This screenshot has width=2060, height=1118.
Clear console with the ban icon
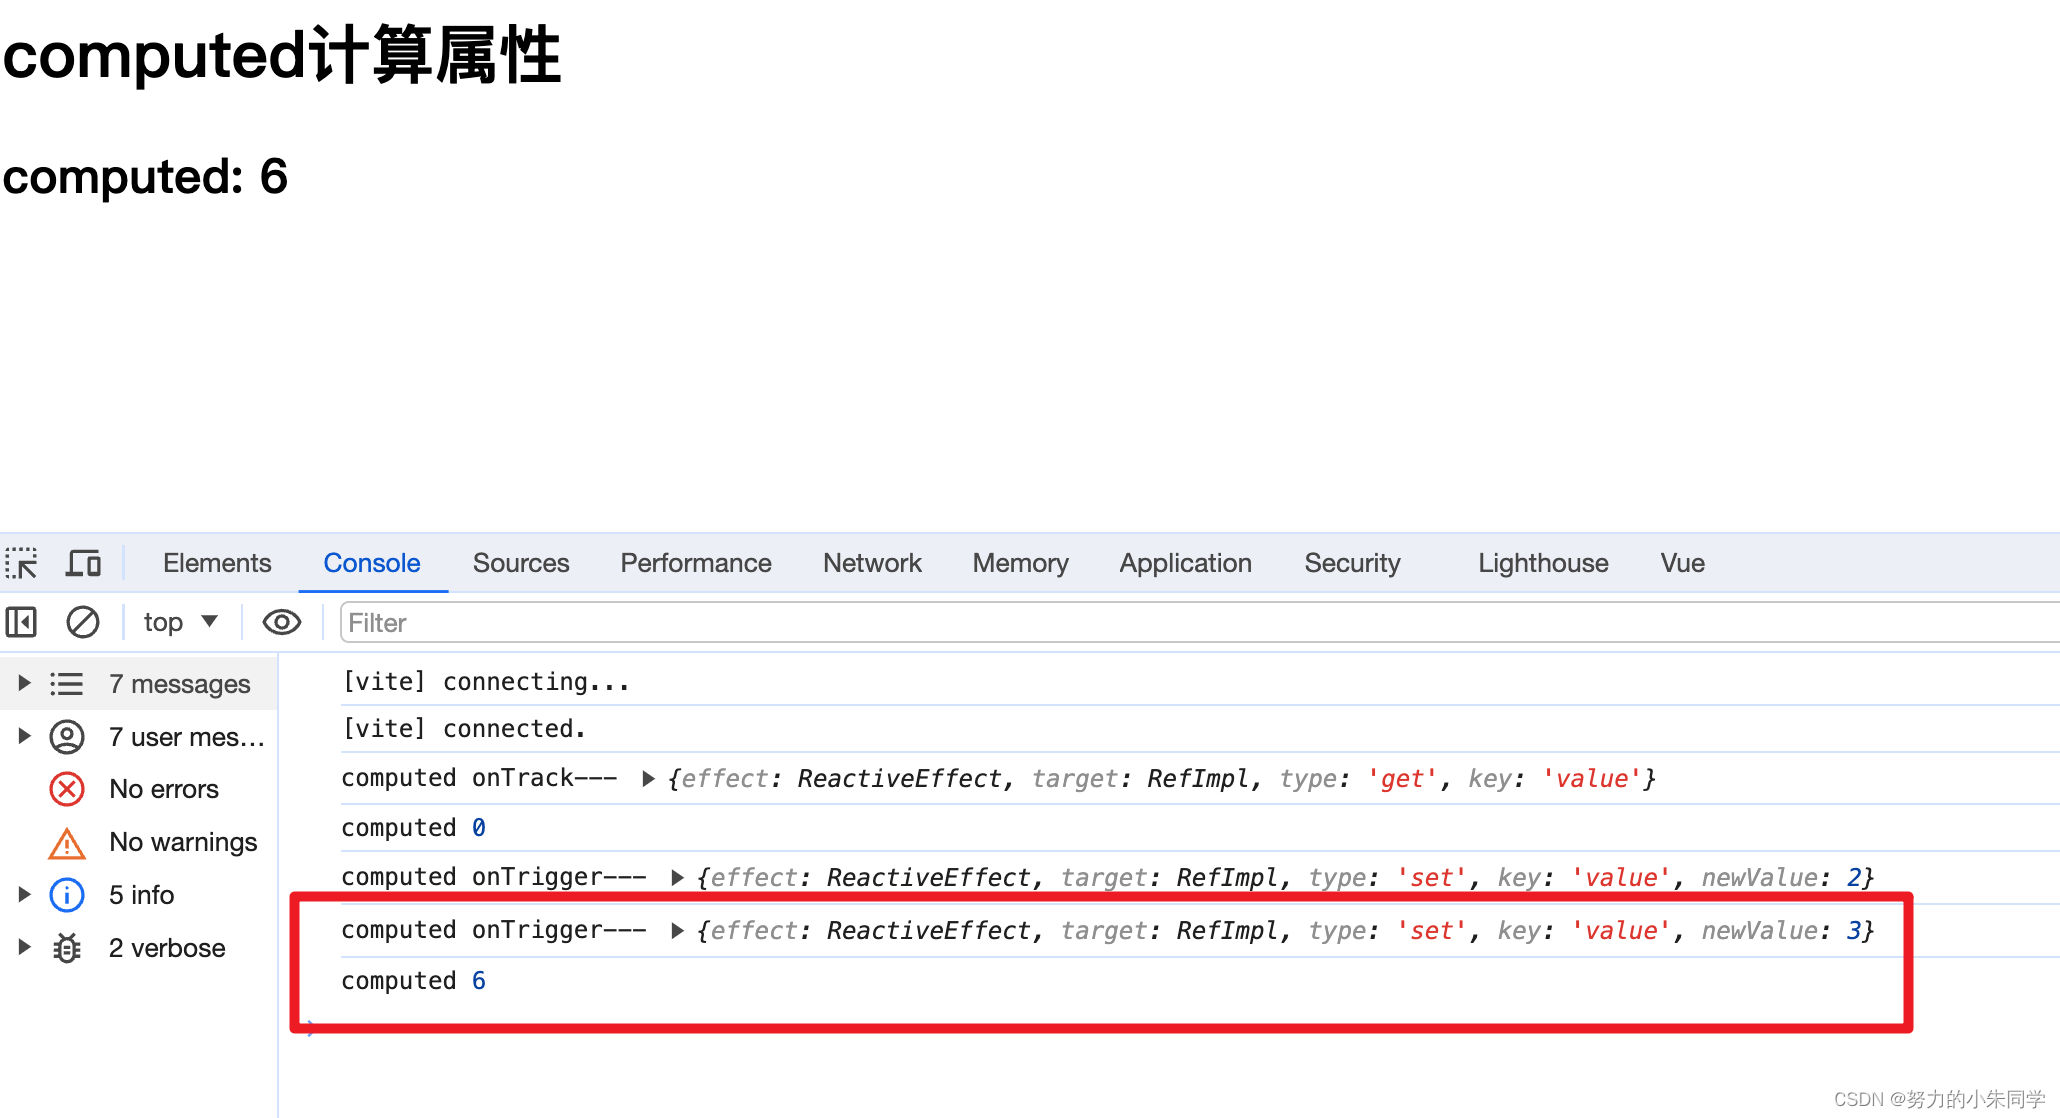tap(82, 622)
